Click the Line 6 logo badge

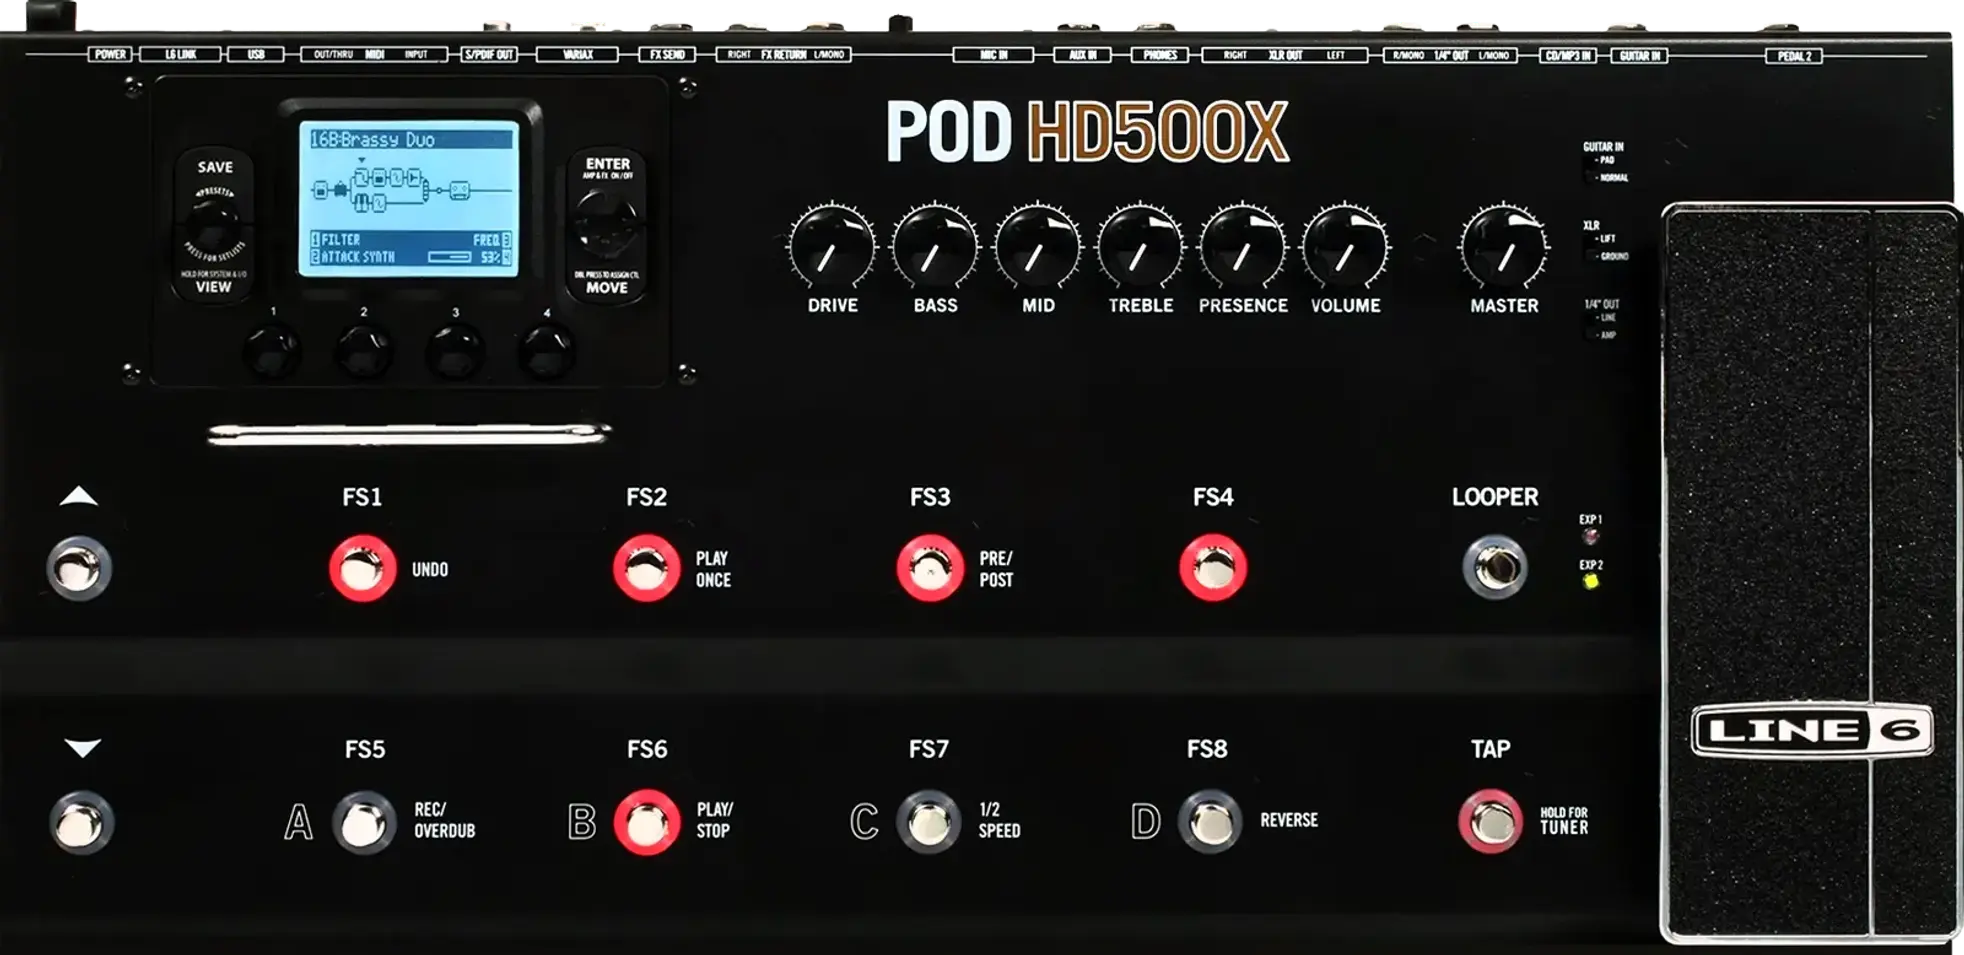click(1812, 731)
